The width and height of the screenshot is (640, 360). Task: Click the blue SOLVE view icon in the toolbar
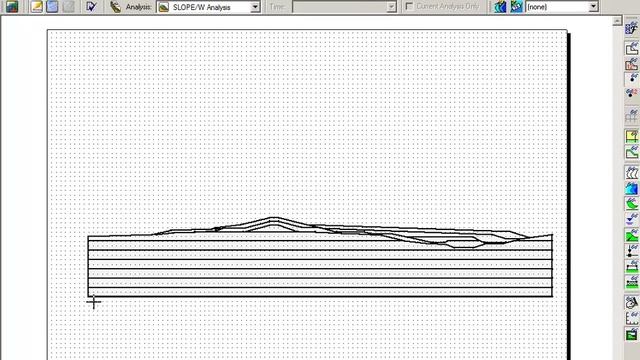point(52,7)
